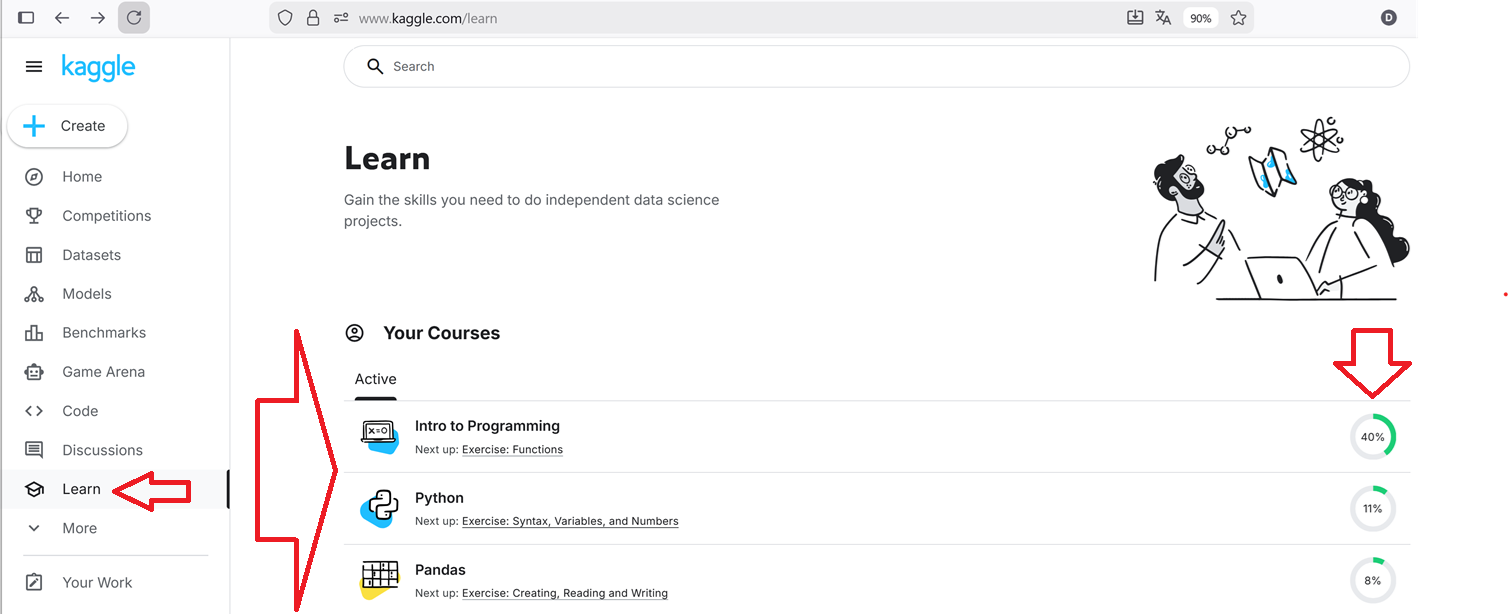Image resolution: width=1508 pixels, height=614 pixels.
Task: Open the Kaggle hamburger menu
Action: [x=34, y=67]
